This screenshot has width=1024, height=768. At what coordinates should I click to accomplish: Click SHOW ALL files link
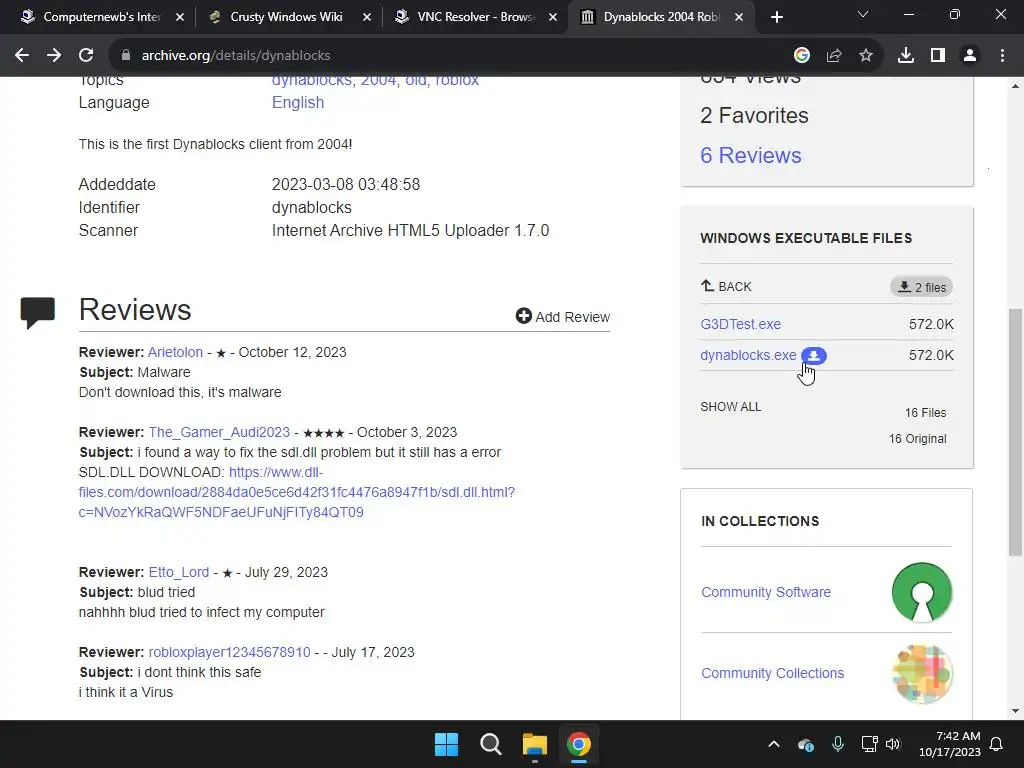pos(730,407)
